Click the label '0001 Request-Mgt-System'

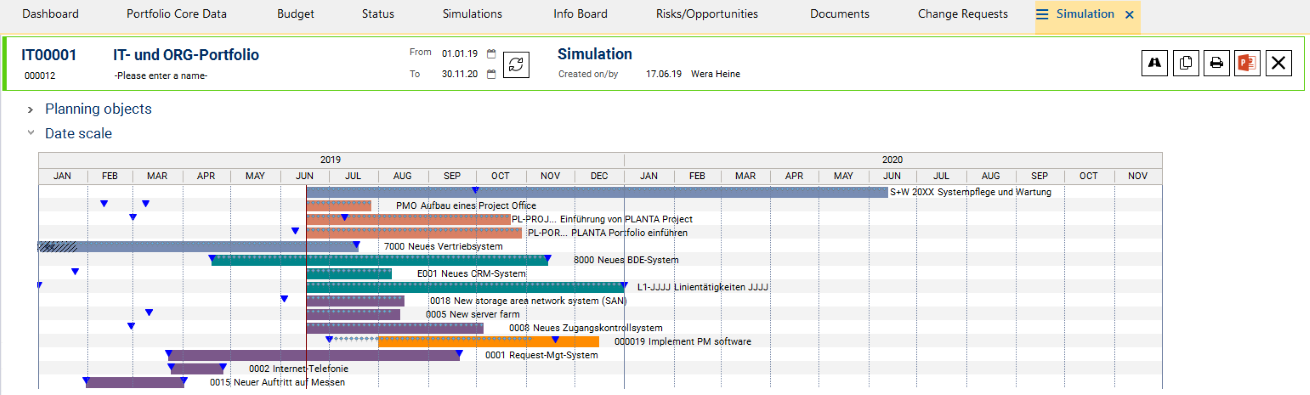tap(541, 355)
